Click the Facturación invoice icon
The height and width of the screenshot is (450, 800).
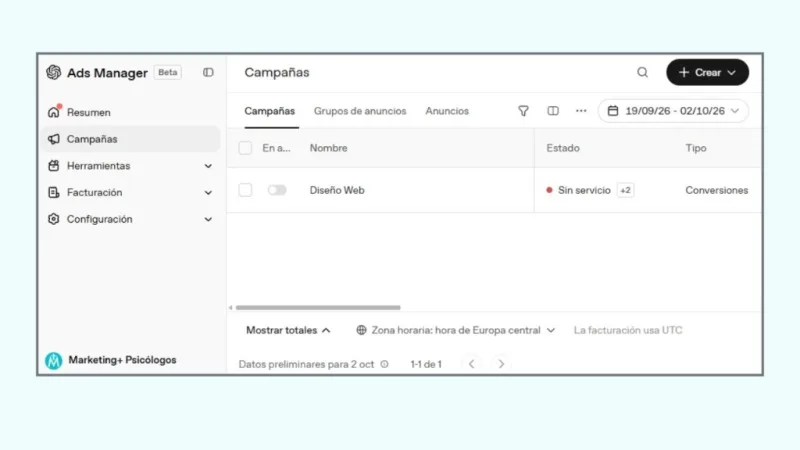click(54, 192)
